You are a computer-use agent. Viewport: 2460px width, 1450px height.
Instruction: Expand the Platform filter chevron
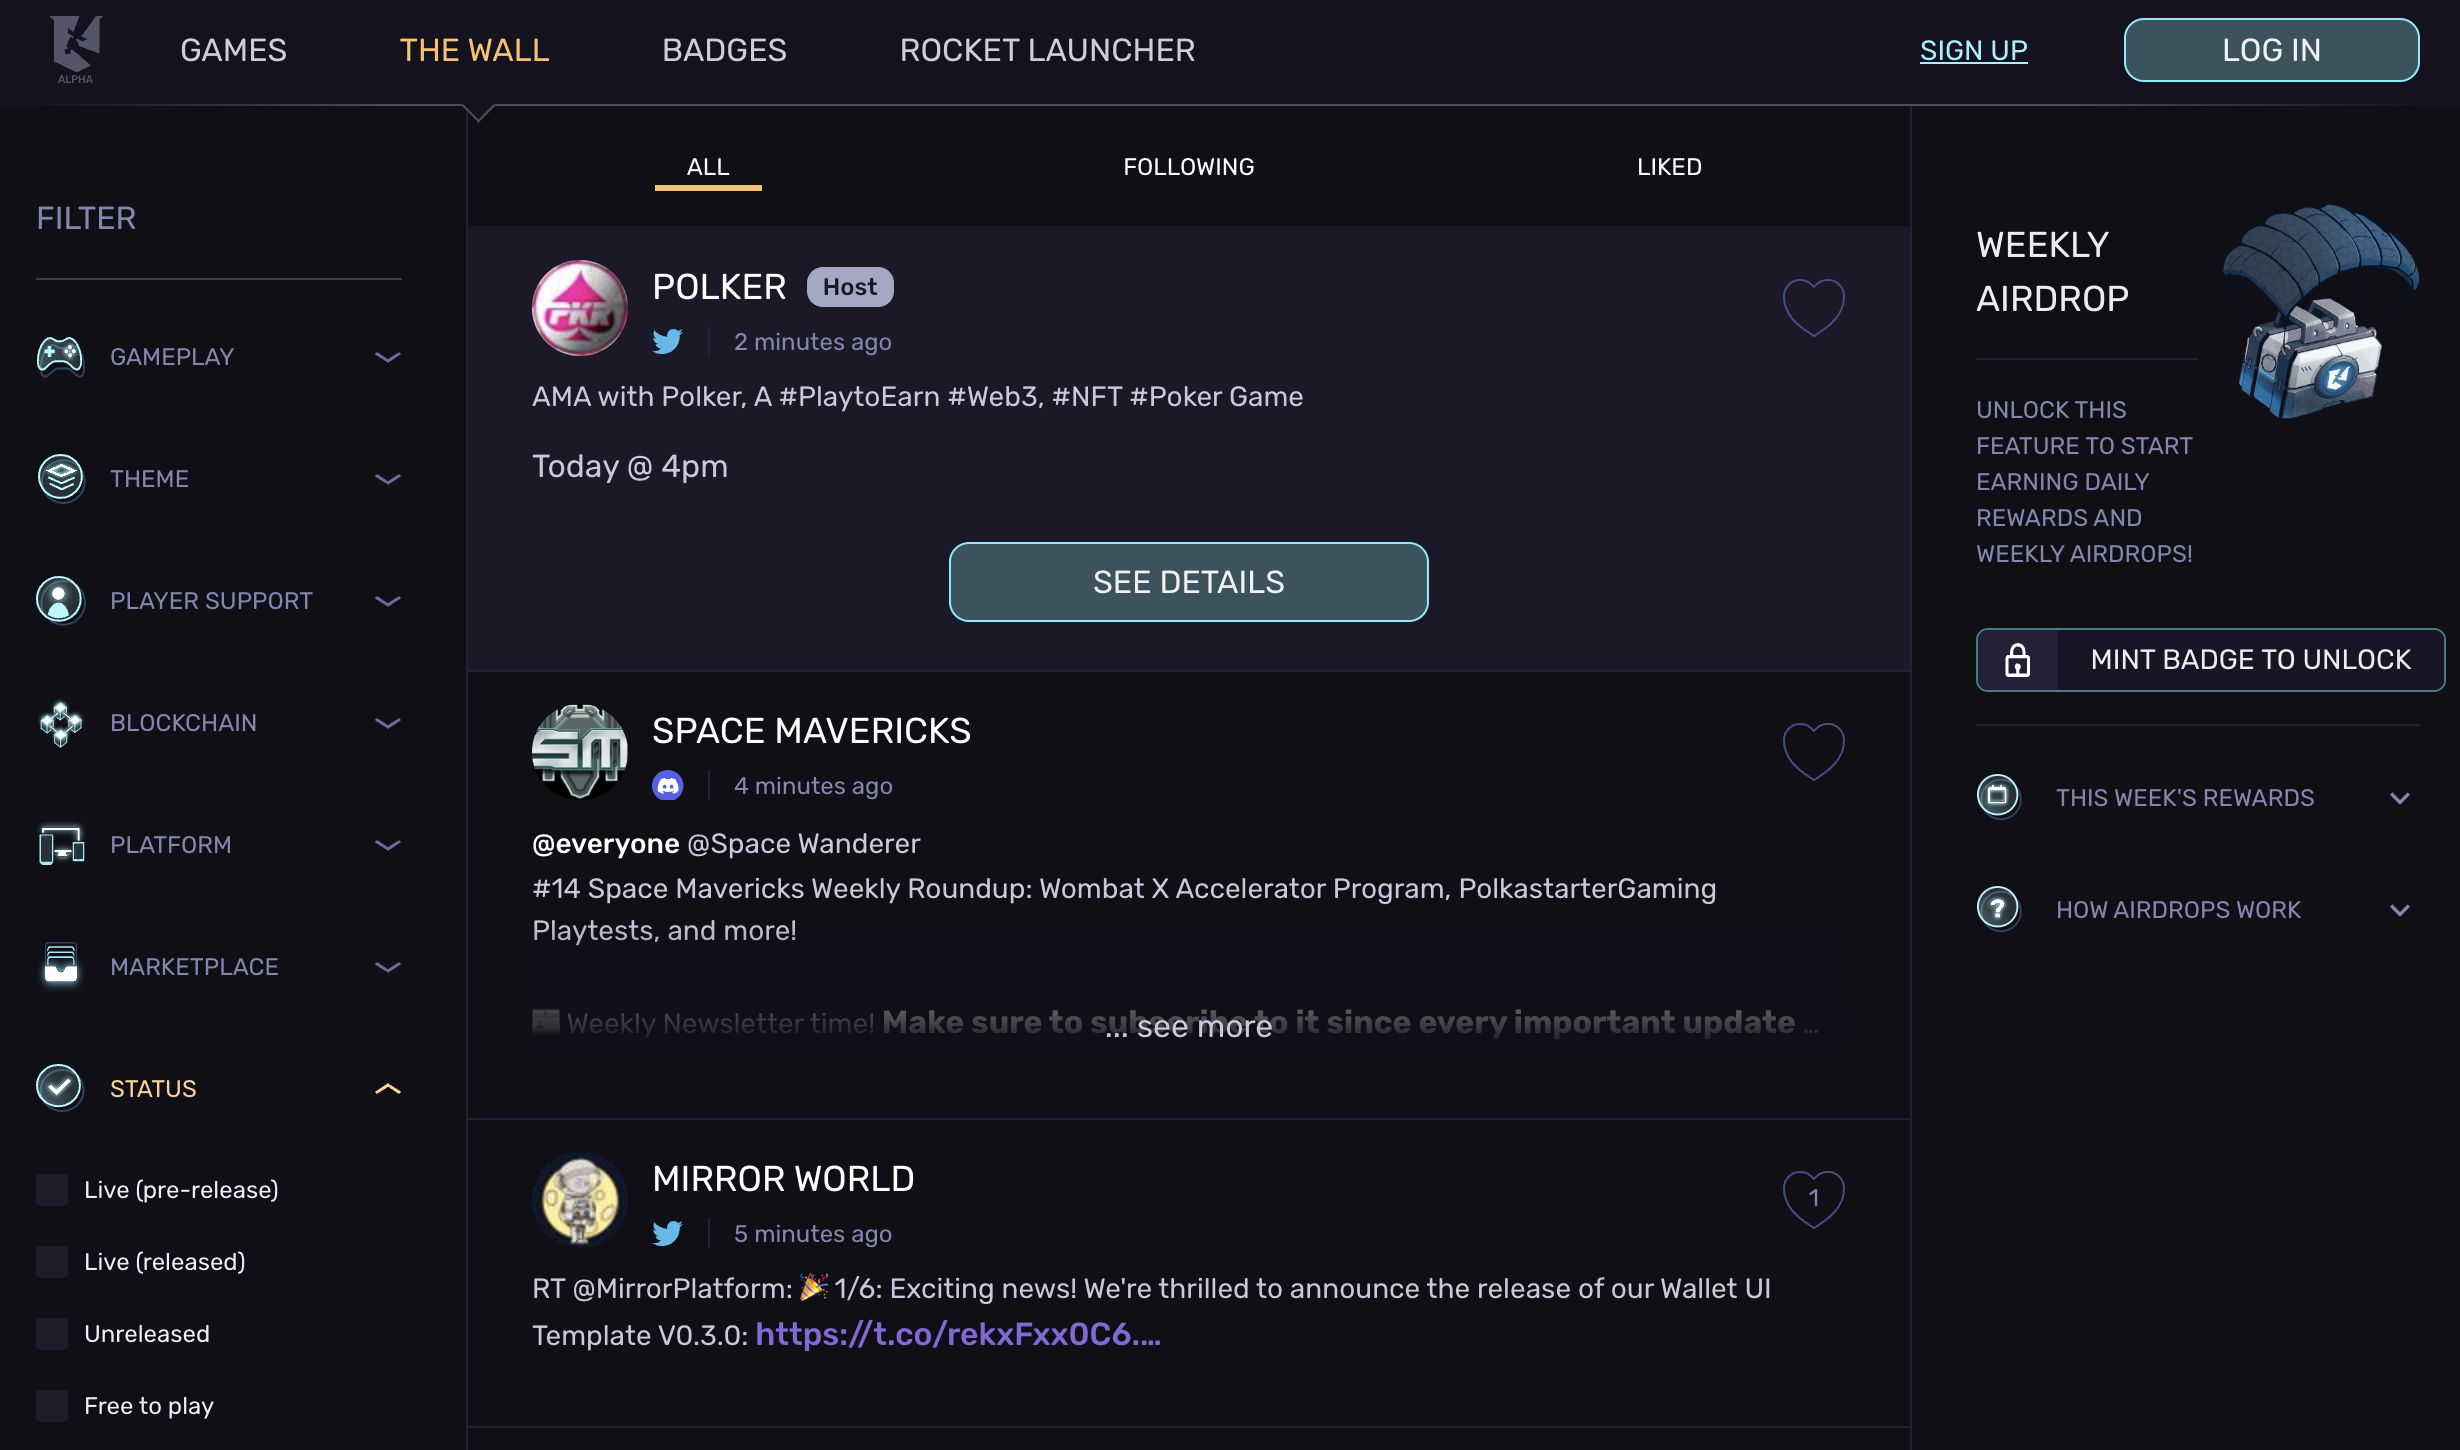(387, 845)
